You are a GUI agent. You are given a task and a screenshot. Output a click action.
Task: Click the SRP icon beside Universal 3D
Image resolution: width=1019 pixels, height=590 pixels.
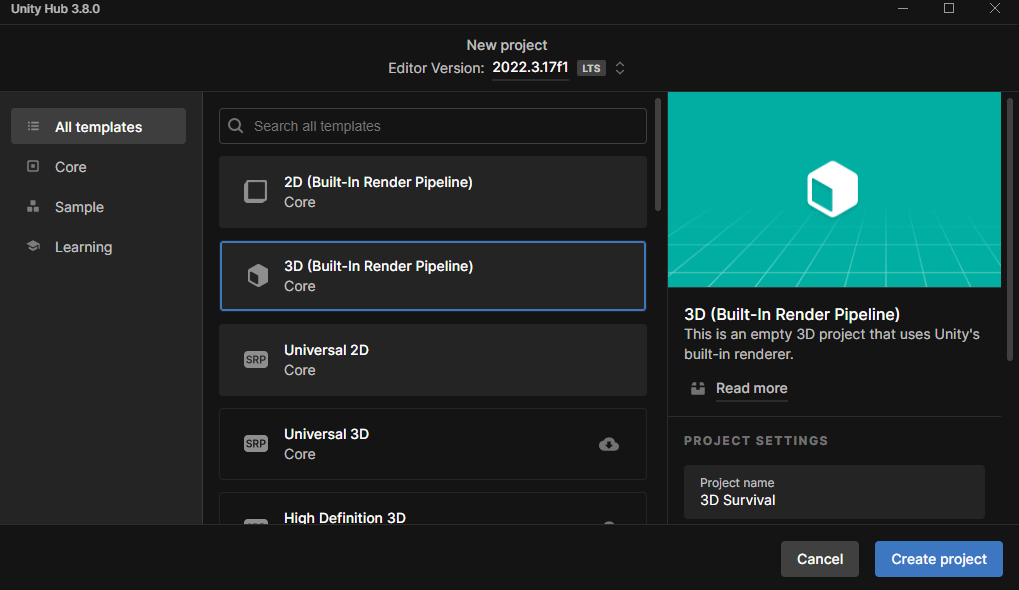click(255, 443)
